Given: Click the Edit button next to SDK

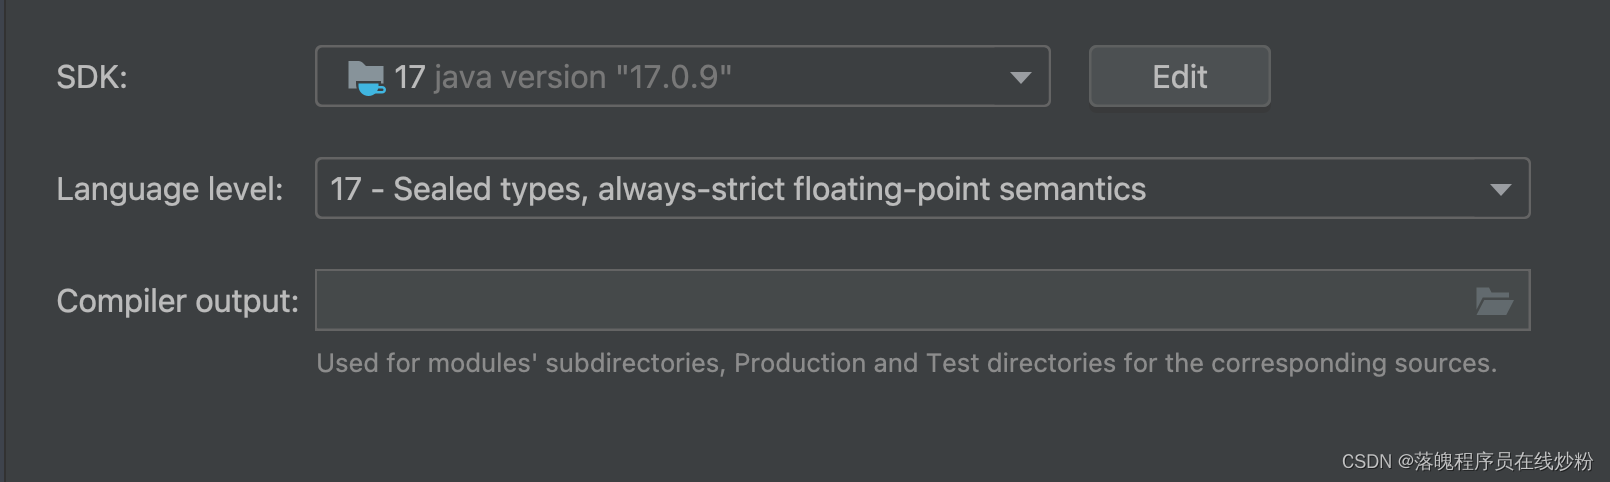Looking at the screenshot, I should pyautogui.click(x=1179, y=76).
